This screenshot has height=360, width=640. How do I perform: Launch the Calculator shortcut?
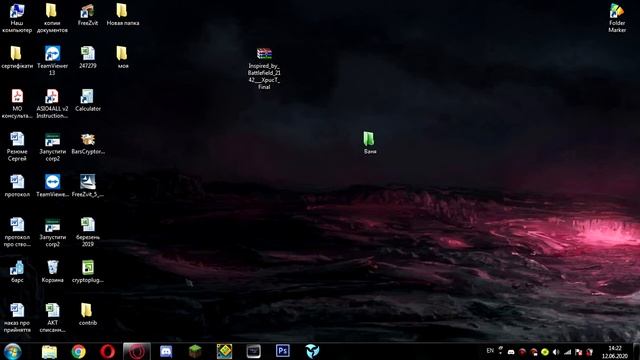pos(87,100)
